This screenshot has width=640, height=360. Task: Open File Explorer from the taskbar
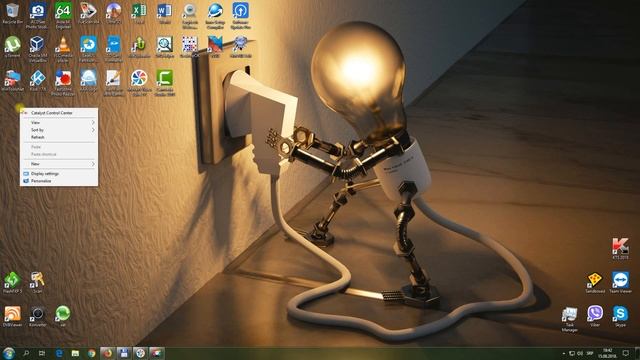(x=75, y=353)
